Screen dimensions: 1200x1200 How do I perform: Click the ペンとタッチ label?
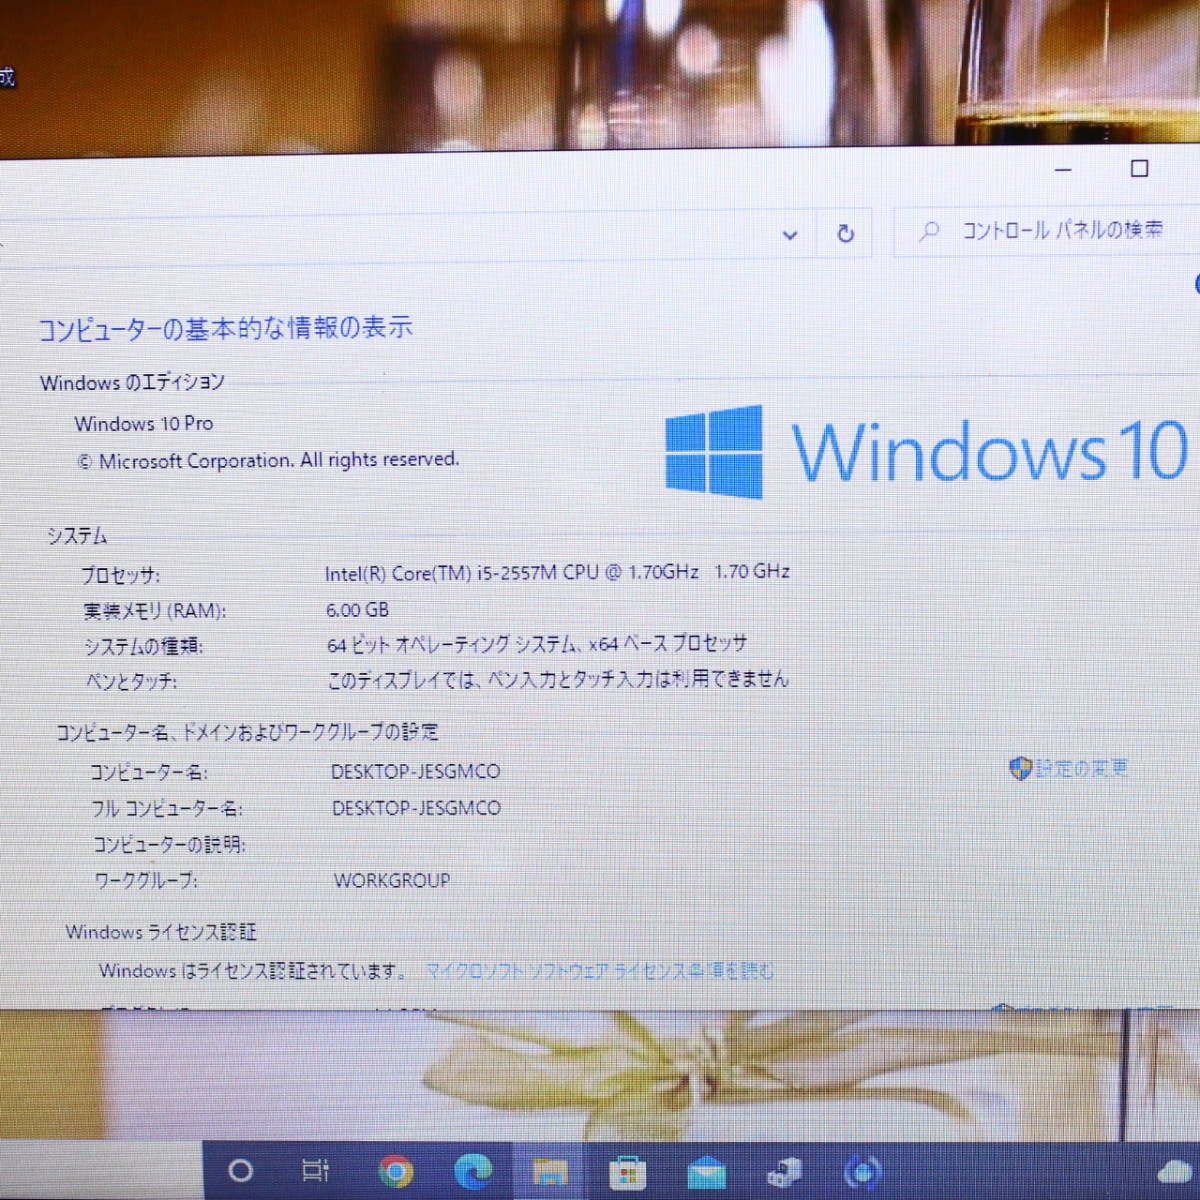pyautogui.click(x=131, y=682)
